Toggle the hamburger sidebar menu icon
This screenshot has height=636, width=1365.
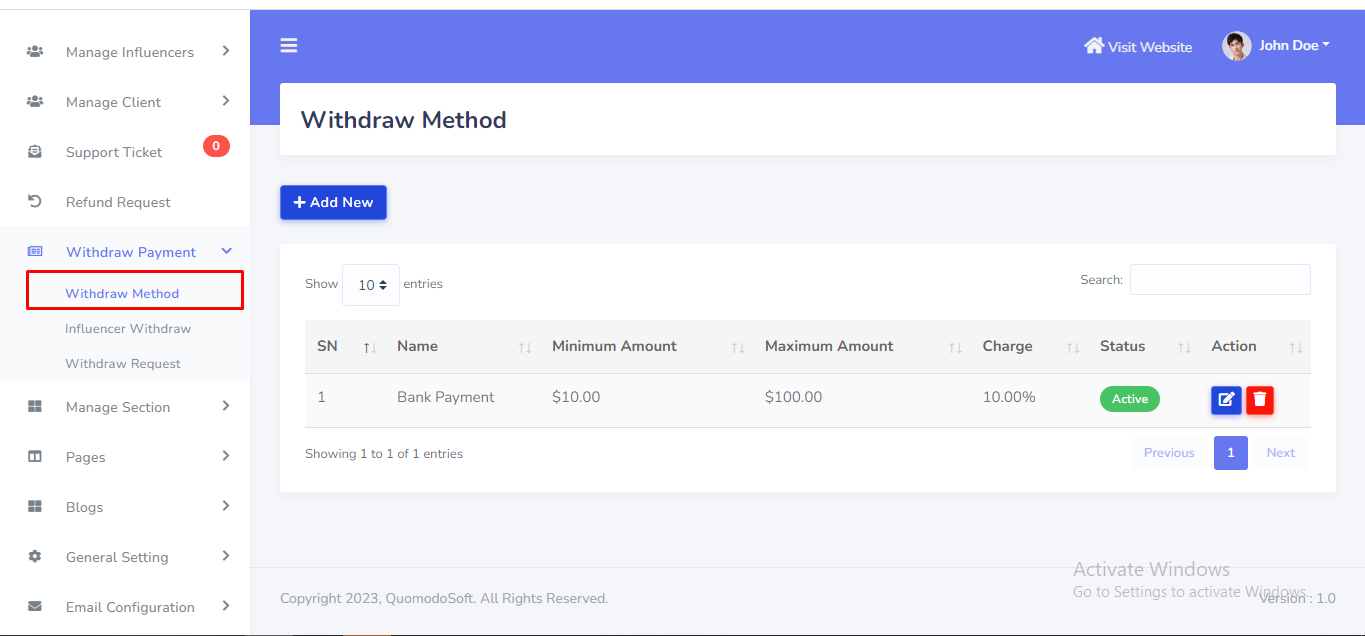(289, 45)
